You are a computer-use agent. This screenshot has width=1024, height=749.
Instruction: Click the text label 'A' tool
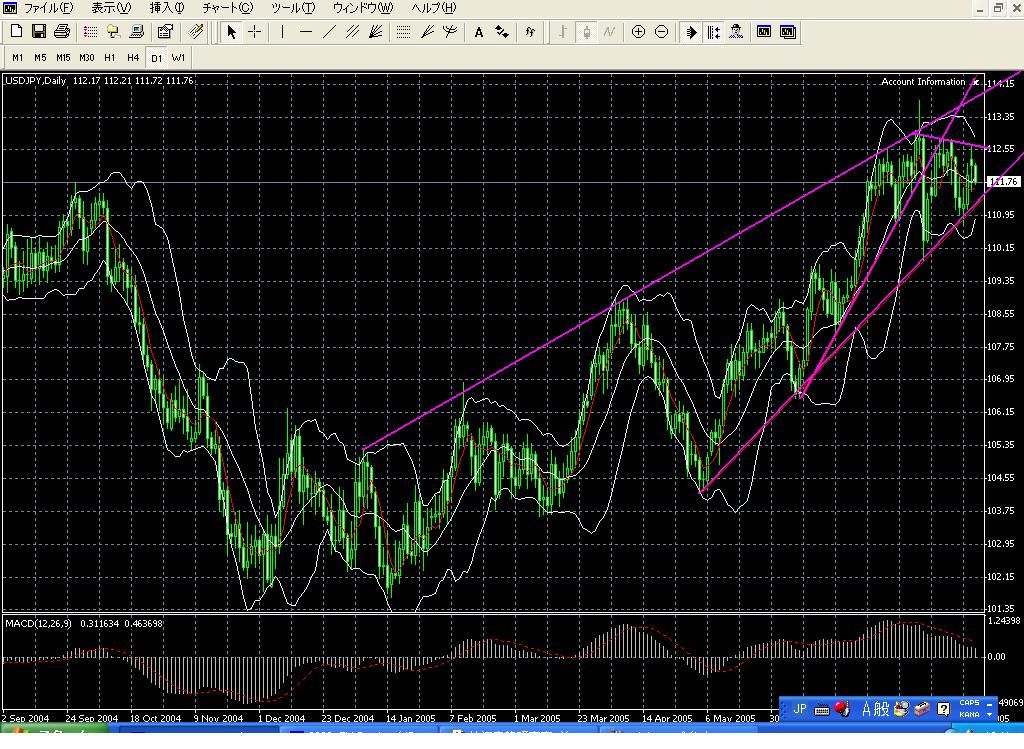479,32
